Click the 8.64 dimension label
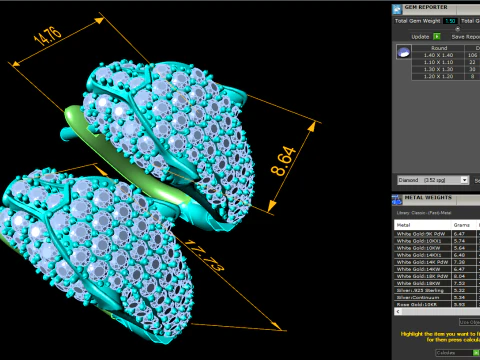 coord(283,161)
